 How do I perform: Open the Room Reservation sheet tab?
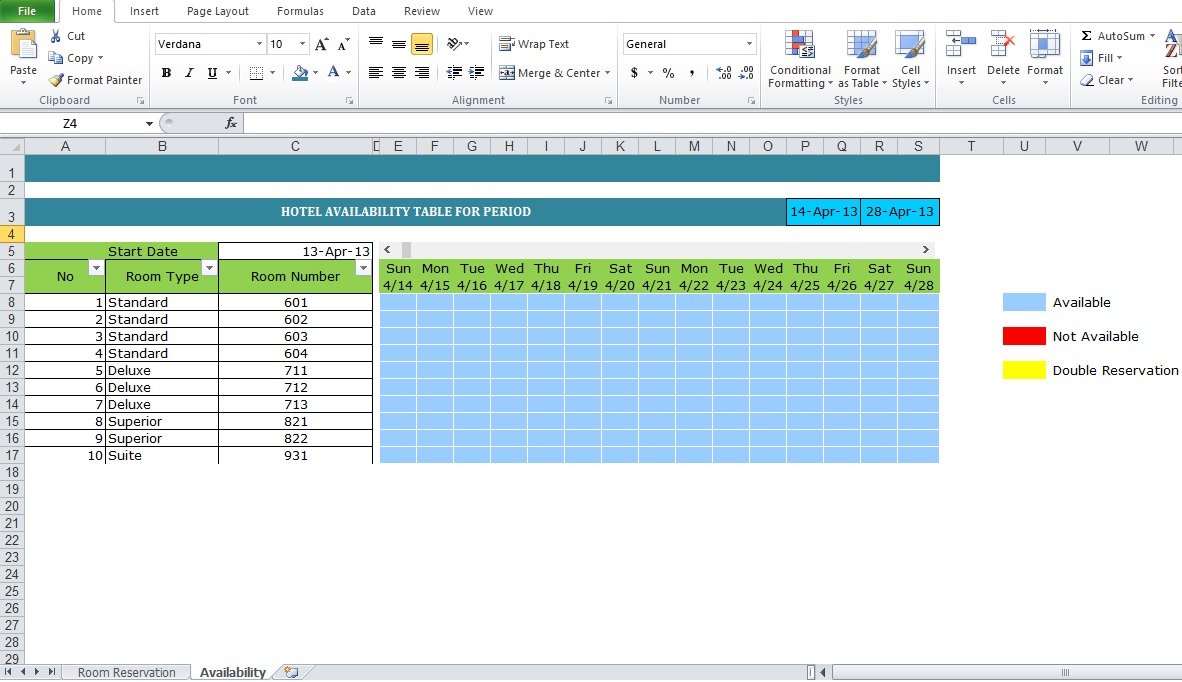[126, 672]
